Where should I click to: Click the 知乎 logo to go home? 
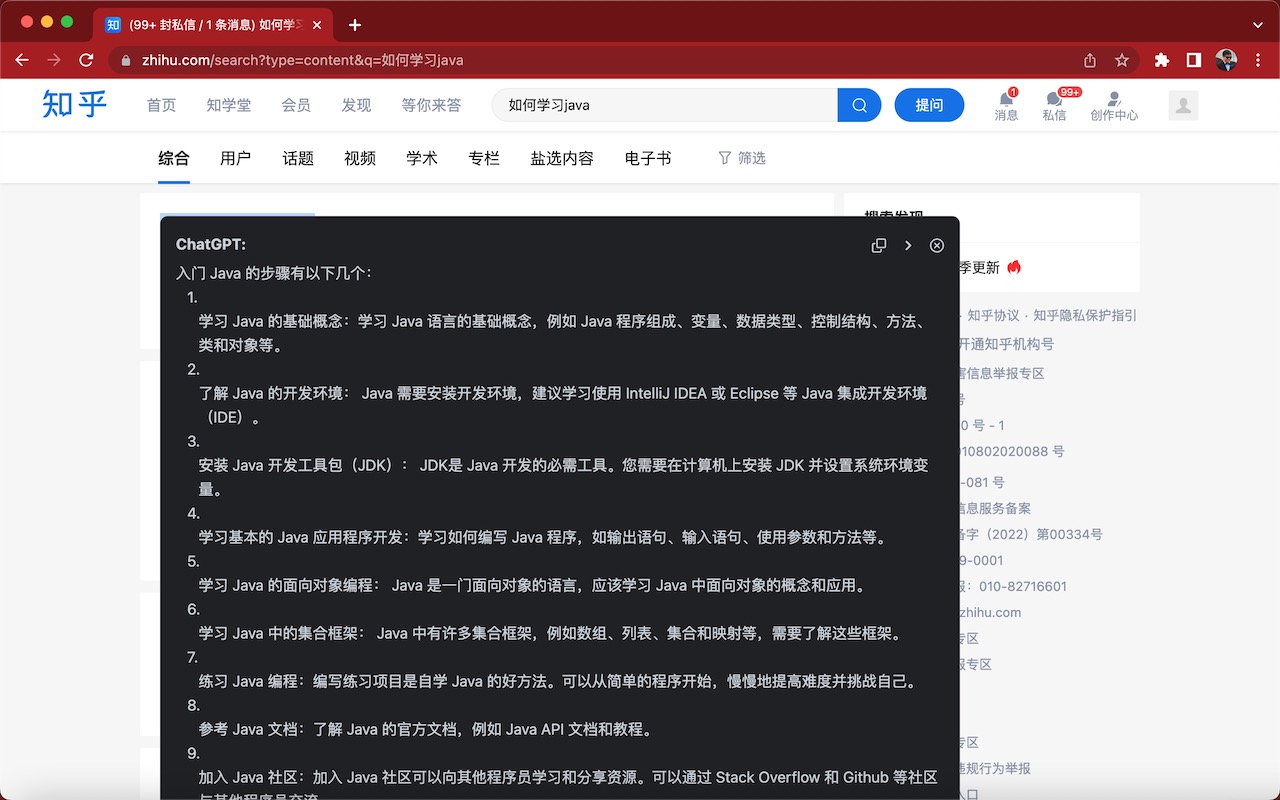click(x=74, y=104)
